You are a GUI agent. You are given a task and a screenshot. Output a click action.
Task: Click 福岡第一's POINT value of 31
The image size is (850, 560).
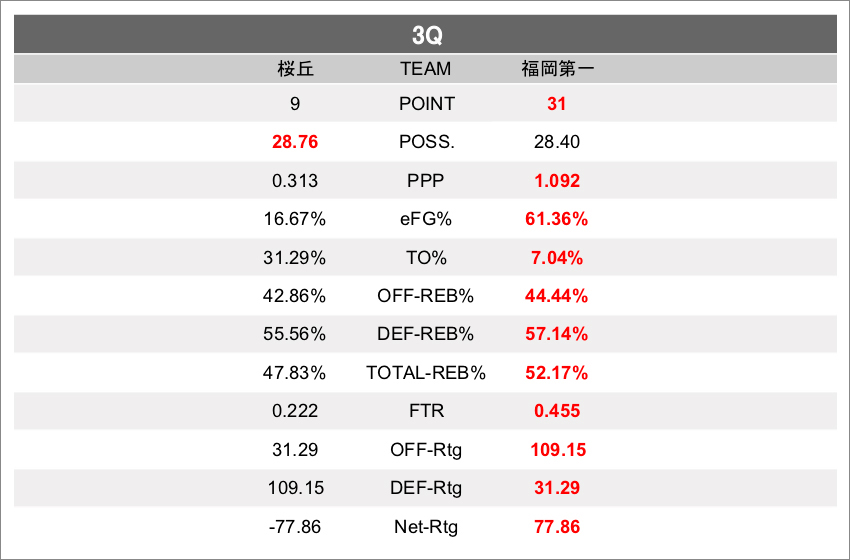[557, 104]
